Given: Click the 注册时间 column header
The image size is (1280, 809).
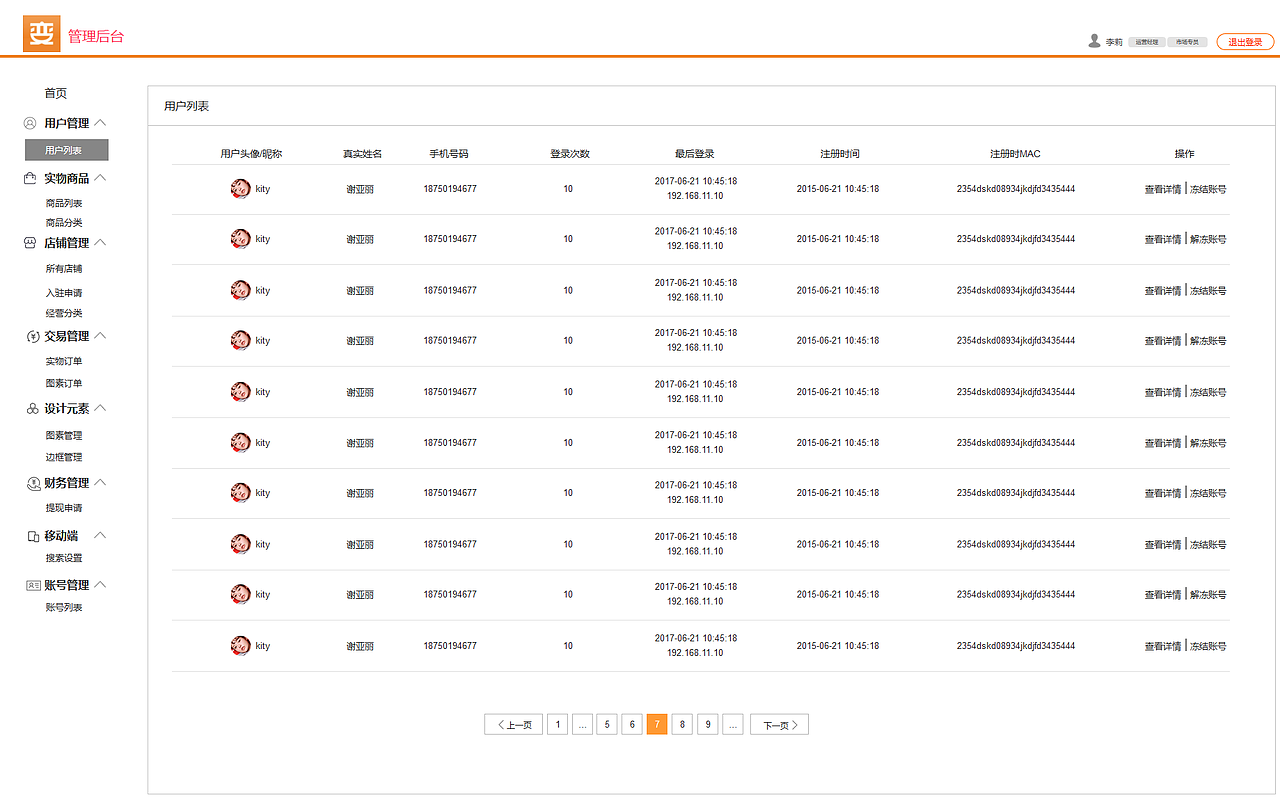Looking at the screenshot, I should [840, 154].
